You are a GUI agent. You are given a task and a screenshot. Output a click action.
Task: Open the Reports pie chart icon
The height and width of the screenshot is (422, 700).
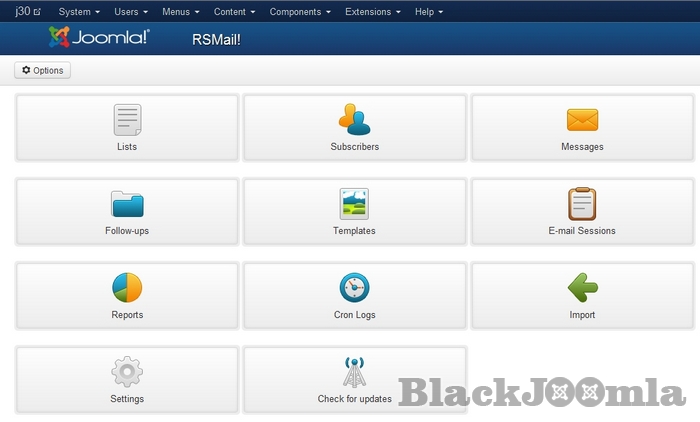[127, 288]
